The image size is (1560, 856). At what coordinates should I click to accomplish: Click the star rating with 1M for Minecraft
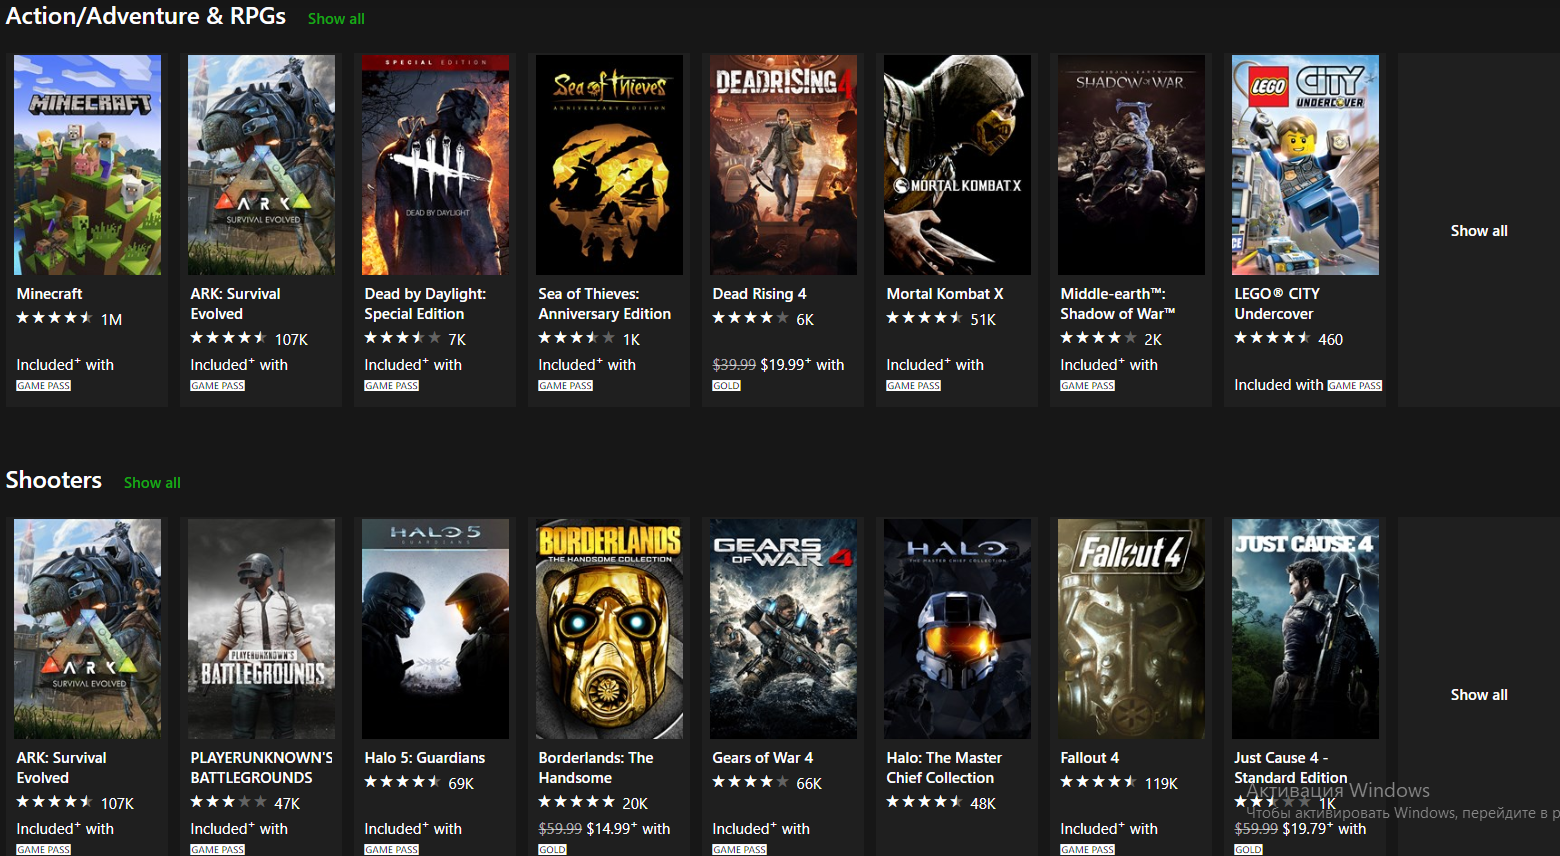pyautogui.click(x=69, y=319)
